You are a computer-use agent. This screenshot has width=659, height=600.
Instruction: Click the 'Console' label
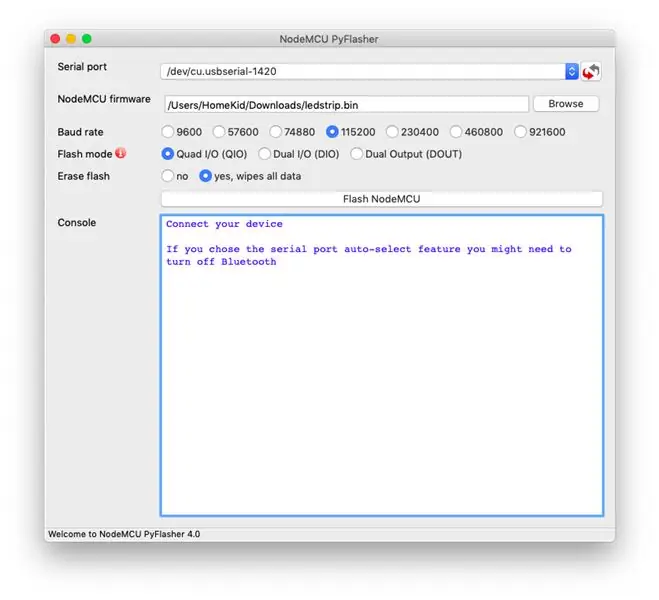(77, 223)
